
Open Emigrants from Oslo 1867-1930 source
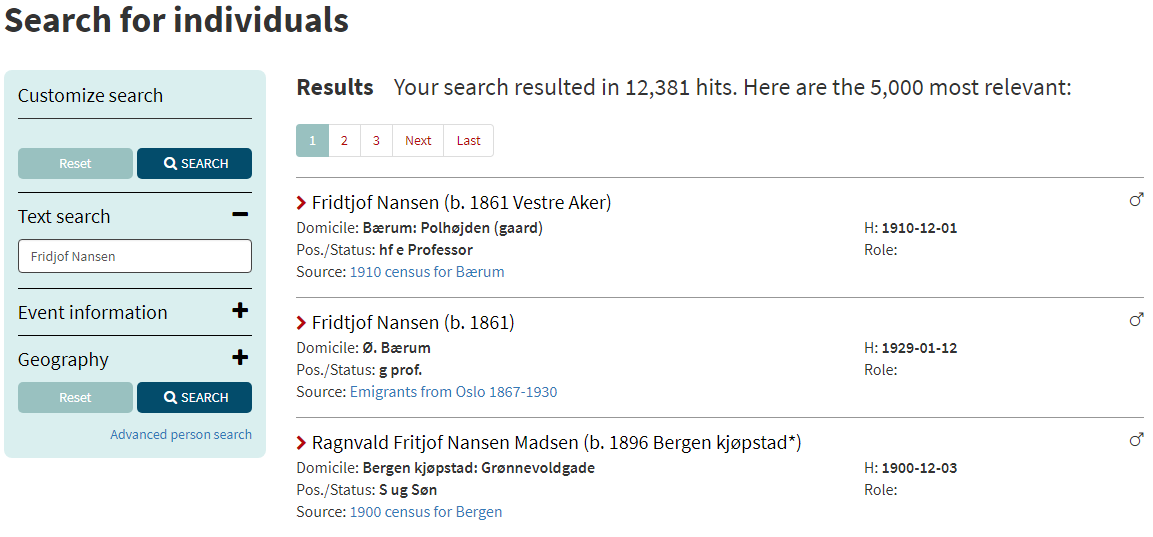[453, 392]
